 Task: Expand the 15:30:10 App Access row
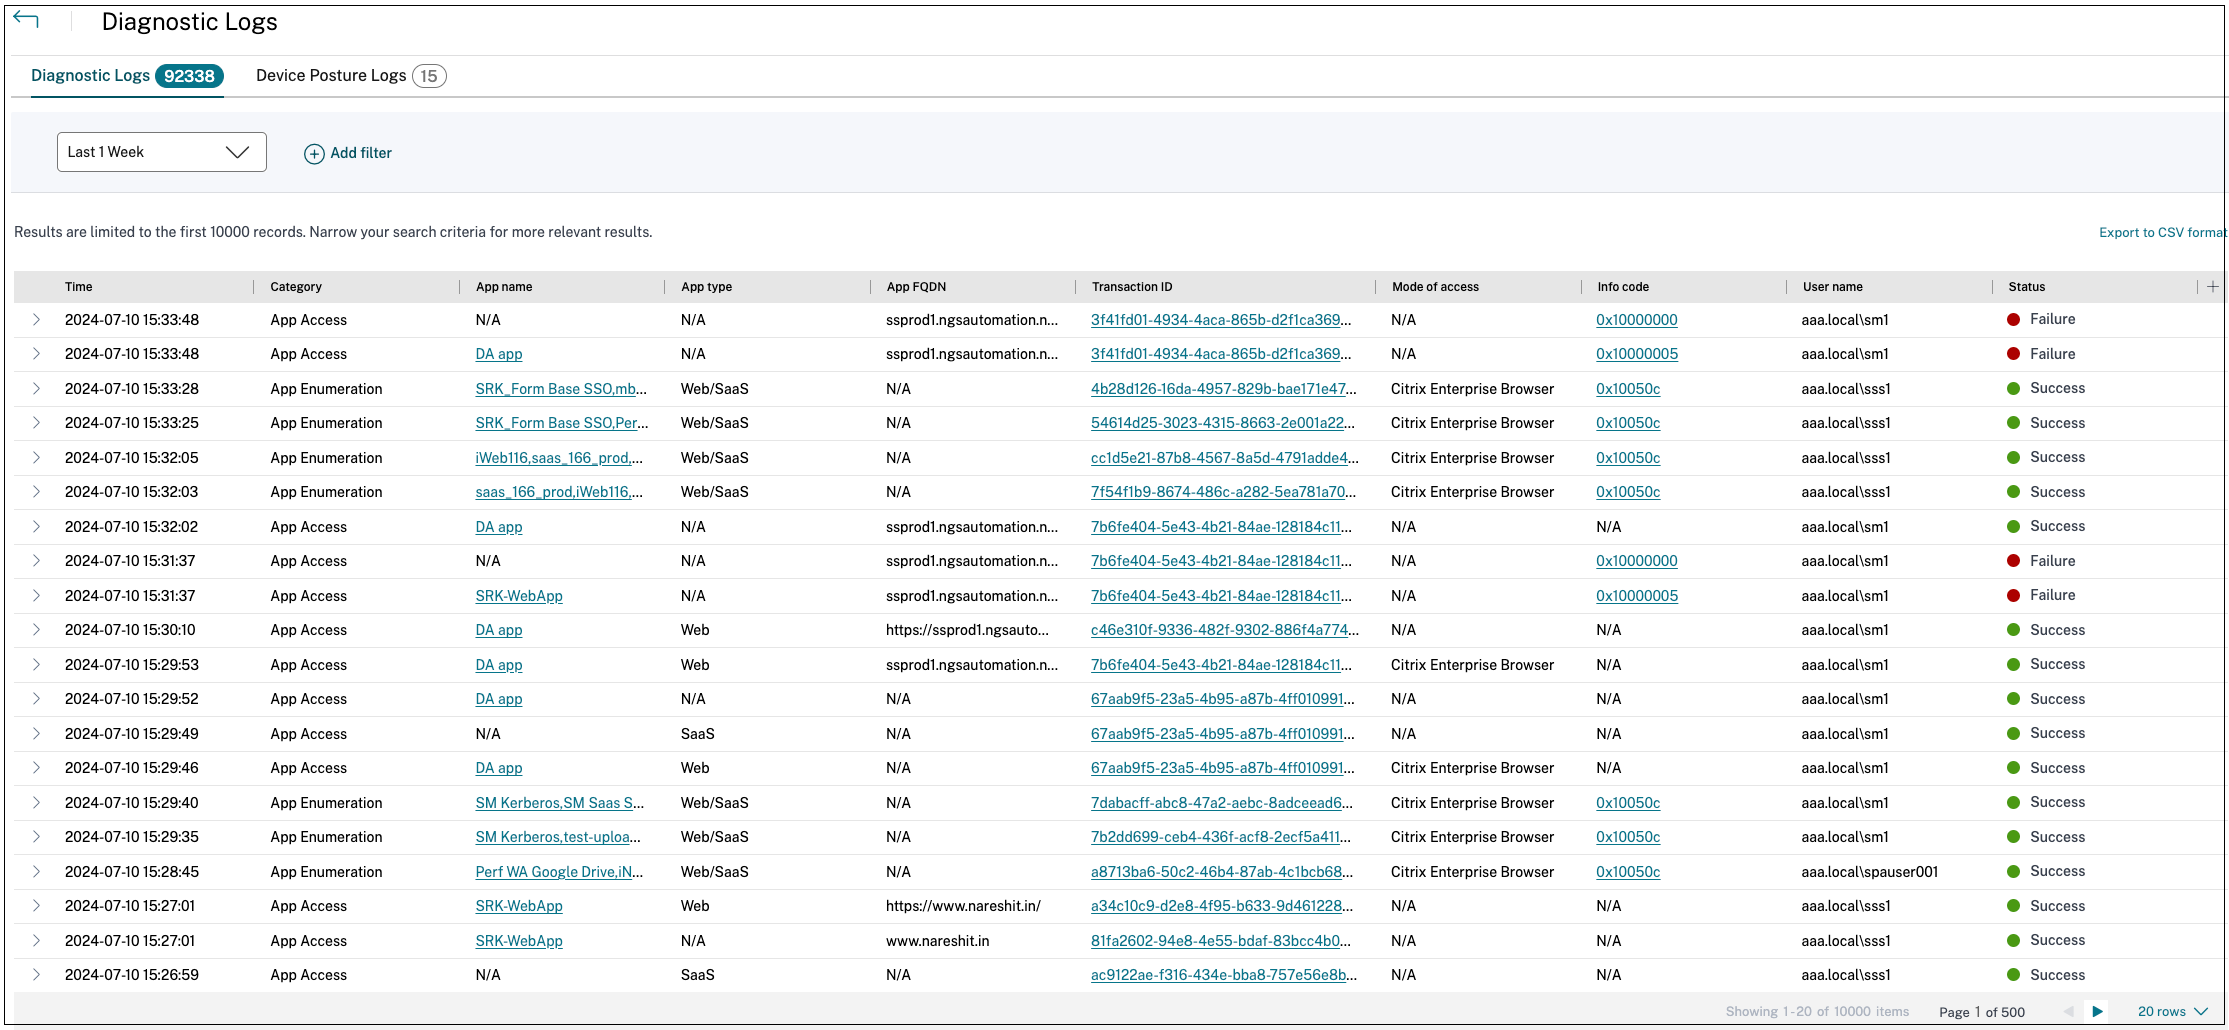[36, 630]
